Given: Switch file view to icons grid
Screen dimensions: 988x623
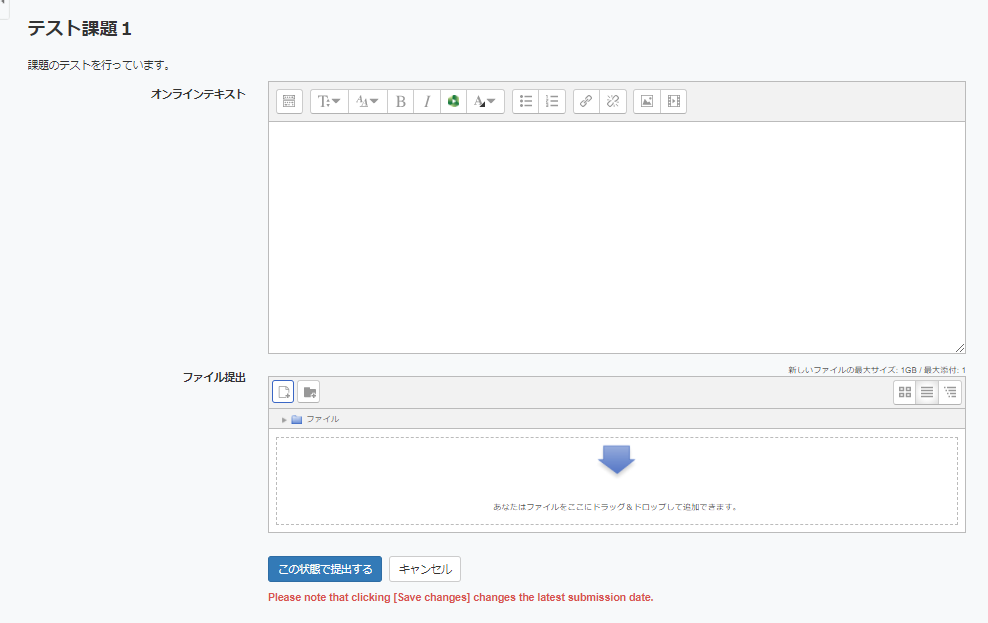Looking at the screenshot, I should 905,392.
